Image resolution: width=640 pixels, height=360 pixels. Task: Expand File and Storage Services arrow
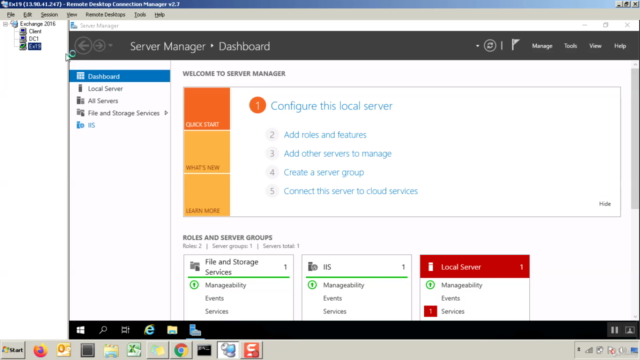click(166, 113)
